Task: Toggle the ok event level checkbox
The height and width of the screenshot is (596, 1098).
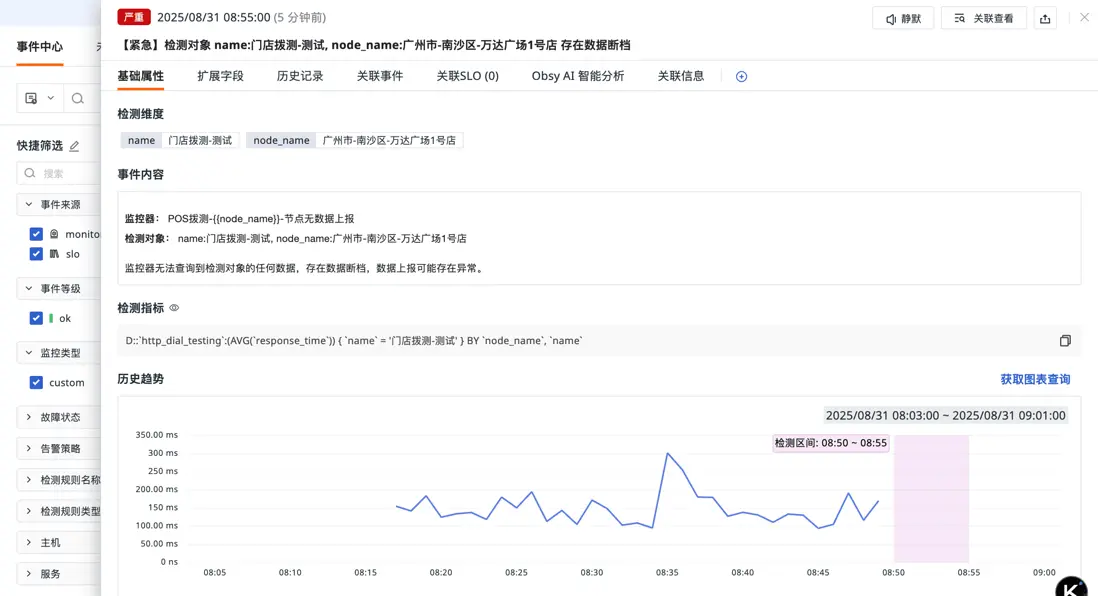Action: click(x=37, y=318)
